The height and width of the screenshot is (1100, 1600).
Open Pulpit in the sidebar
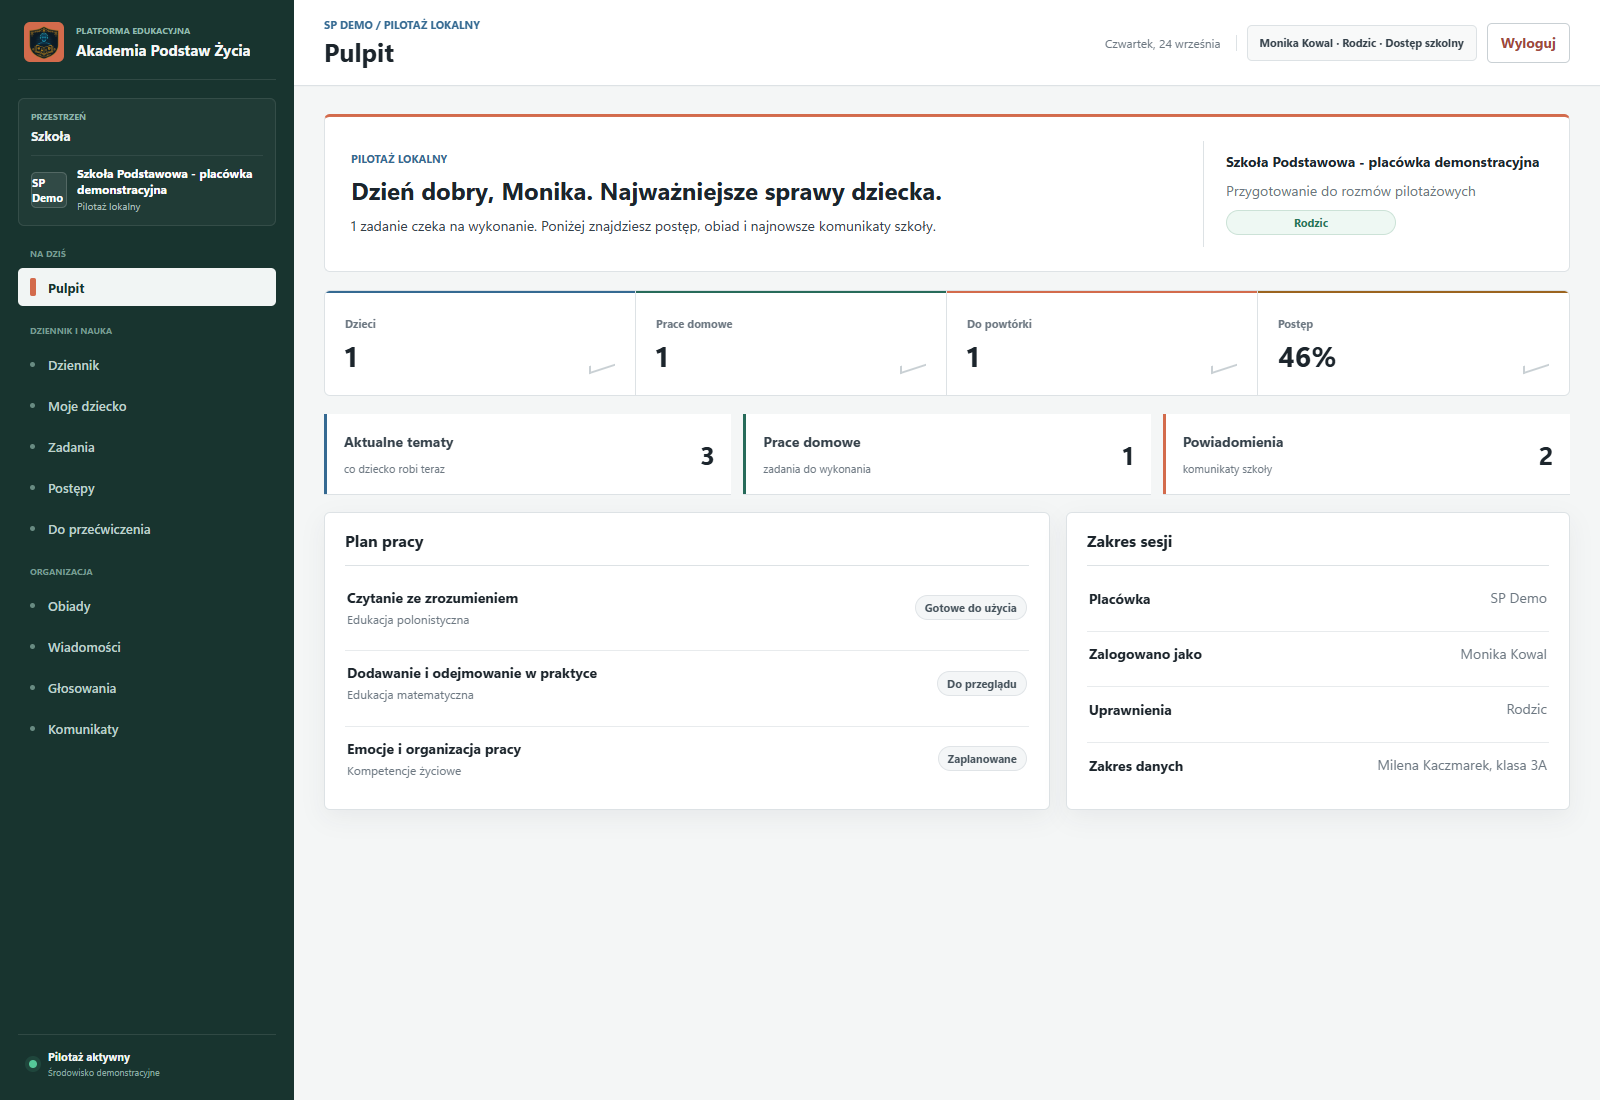pos(147,287)
